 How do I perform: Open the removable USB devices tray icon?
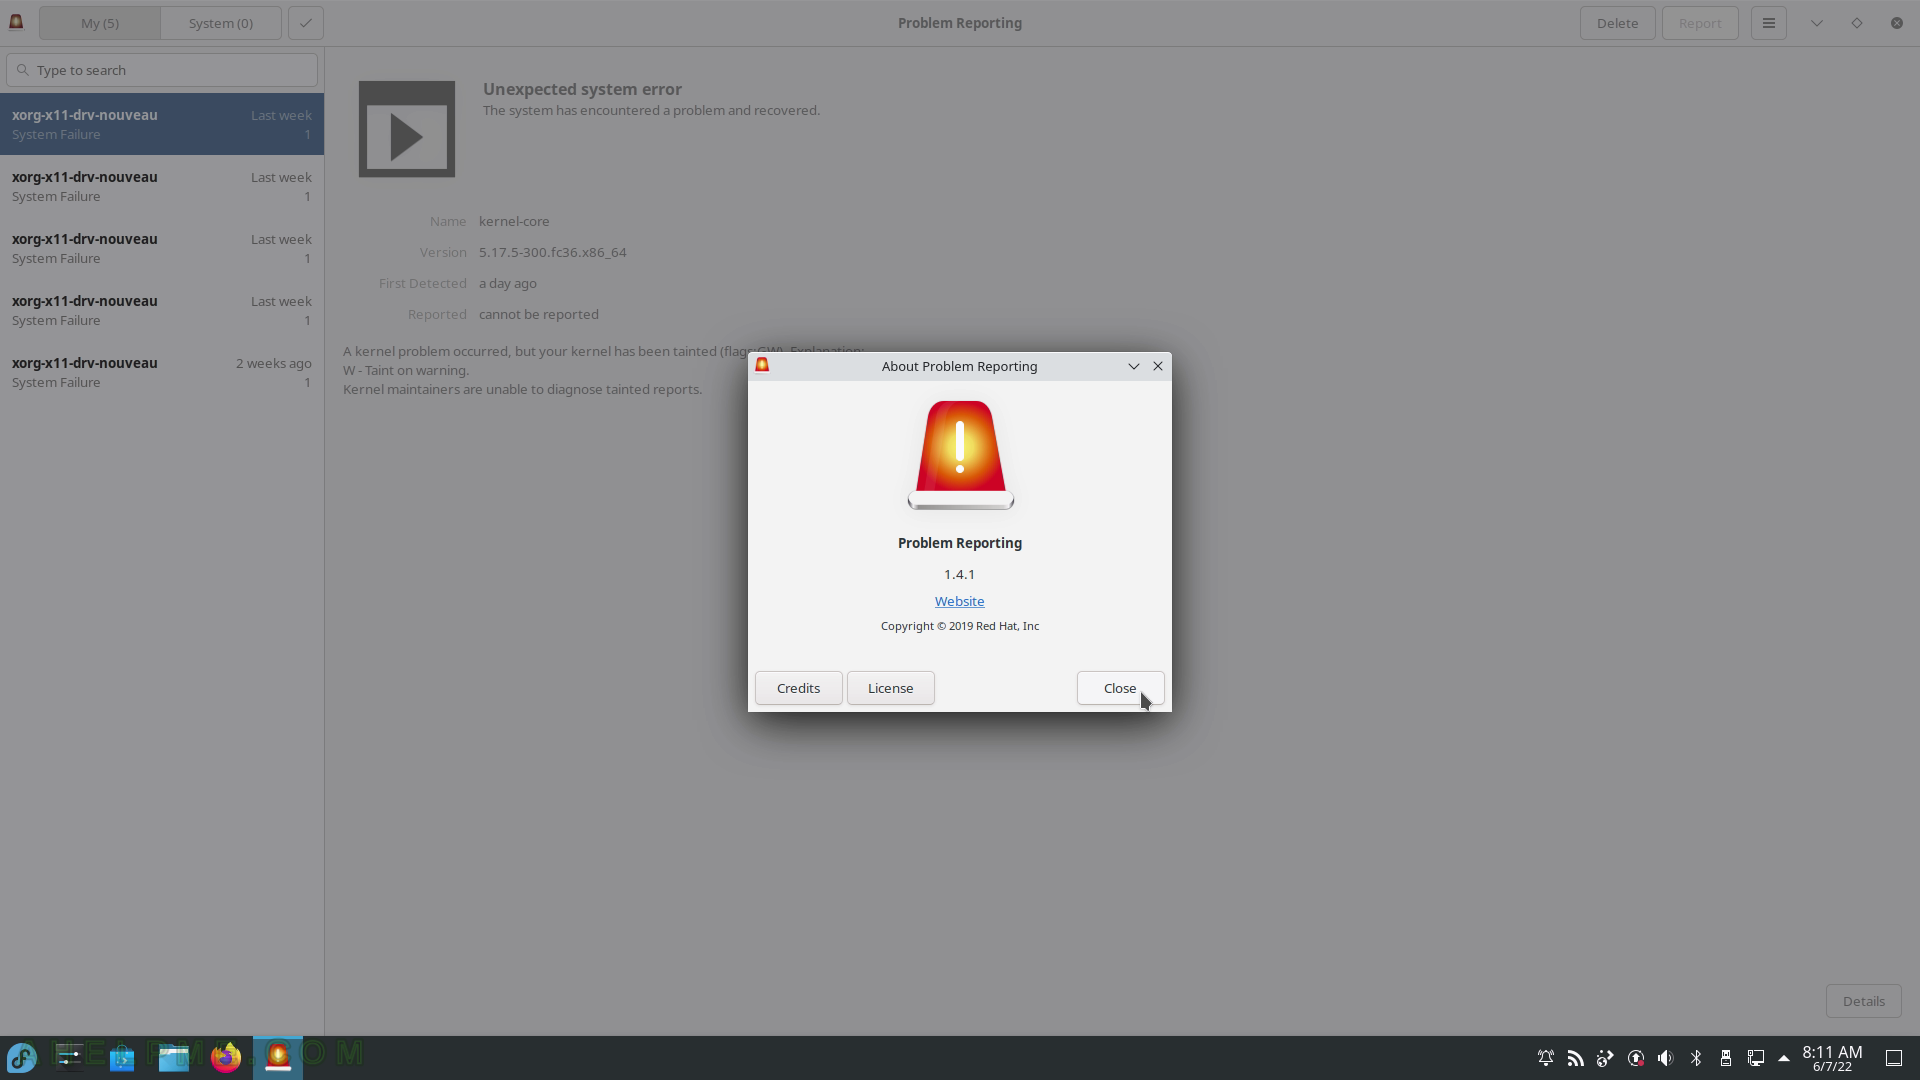pyautogui.click(x=1726, y=1058)
